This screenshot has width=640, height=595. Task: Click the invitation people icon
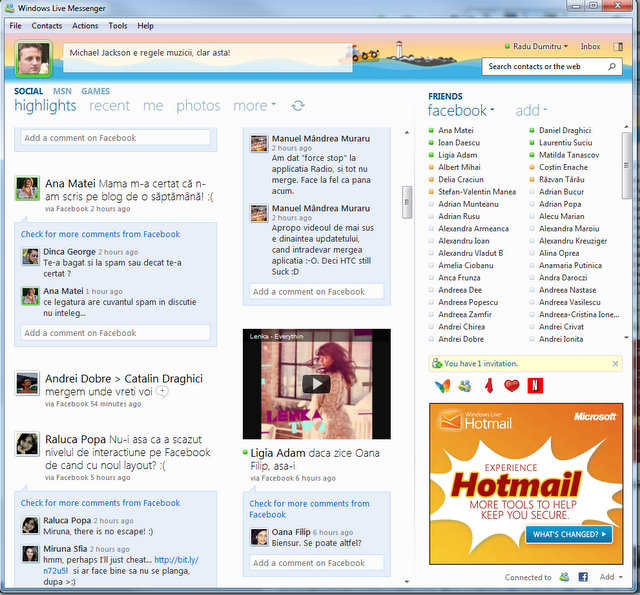tap(437, 363)
